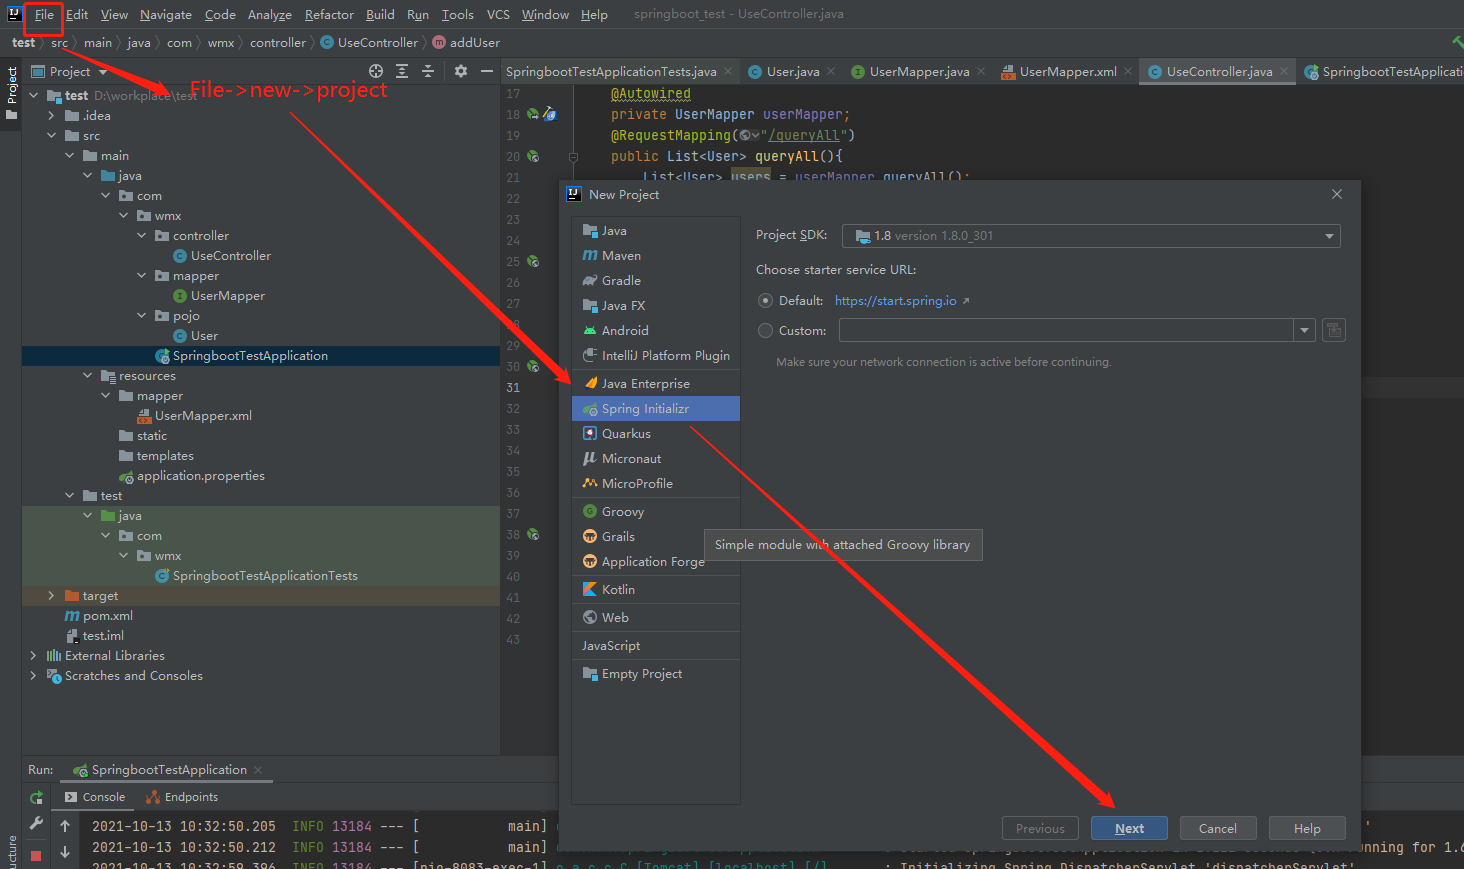Switch to UserMapper.xml editor tab
1464x869 pixels.
click(1067, 72)
